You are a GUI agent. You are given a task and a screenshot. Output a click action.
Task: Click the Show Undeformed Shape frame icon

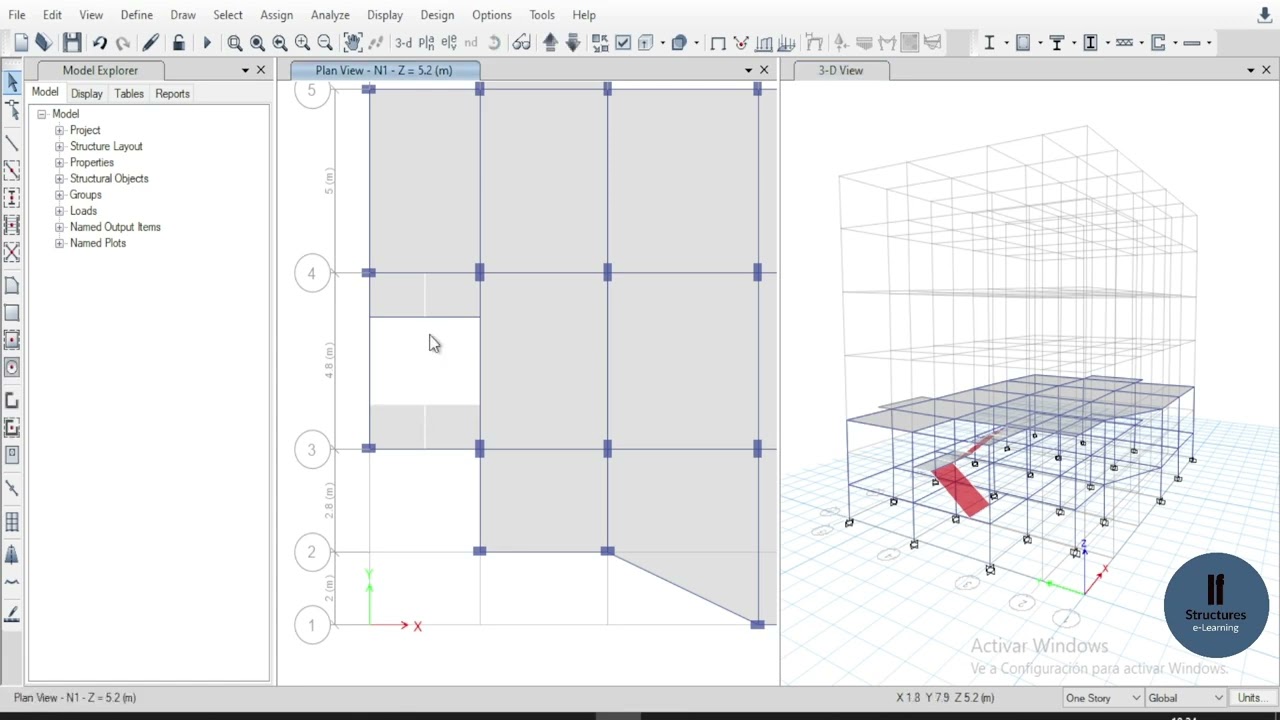coord(718,42)
